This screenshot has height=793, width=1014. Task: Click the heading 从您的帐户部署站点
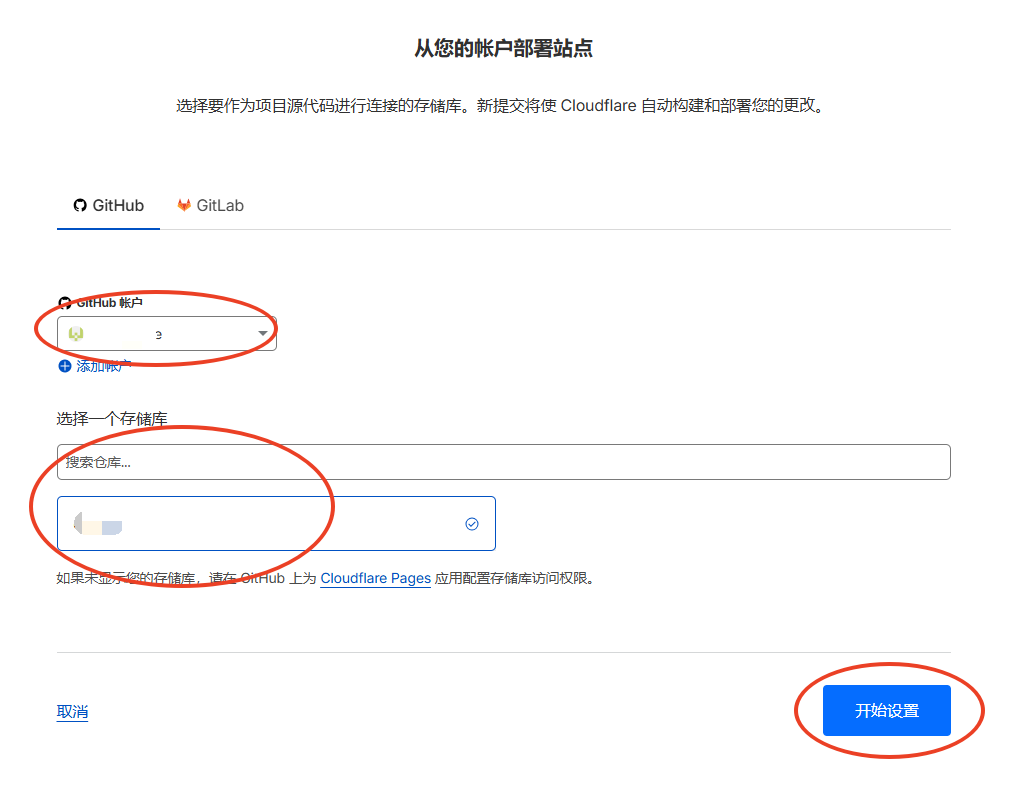(503, 48)
